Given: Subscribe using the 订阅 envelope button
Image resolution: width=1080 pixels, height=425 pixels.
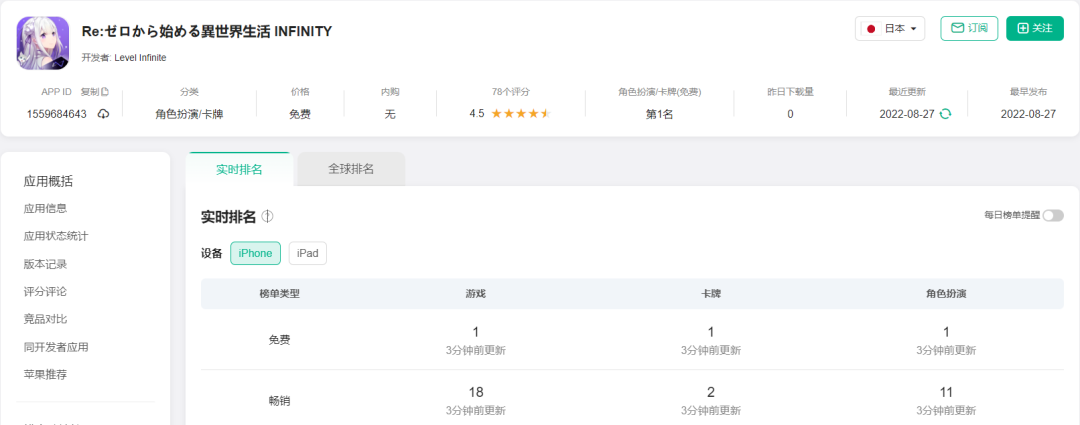Looking at the screenshot, I should 969,28.
